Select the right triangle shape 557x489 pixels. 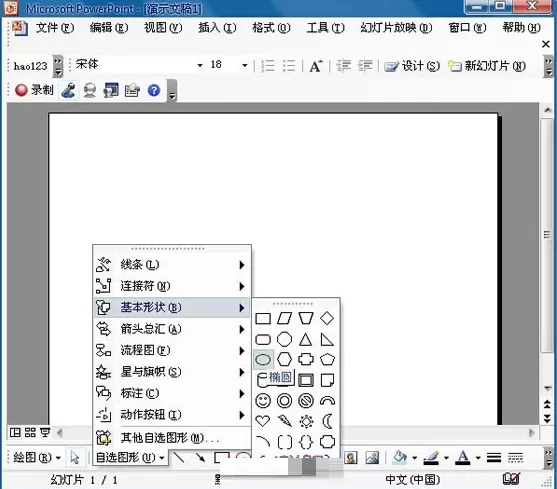327,339
